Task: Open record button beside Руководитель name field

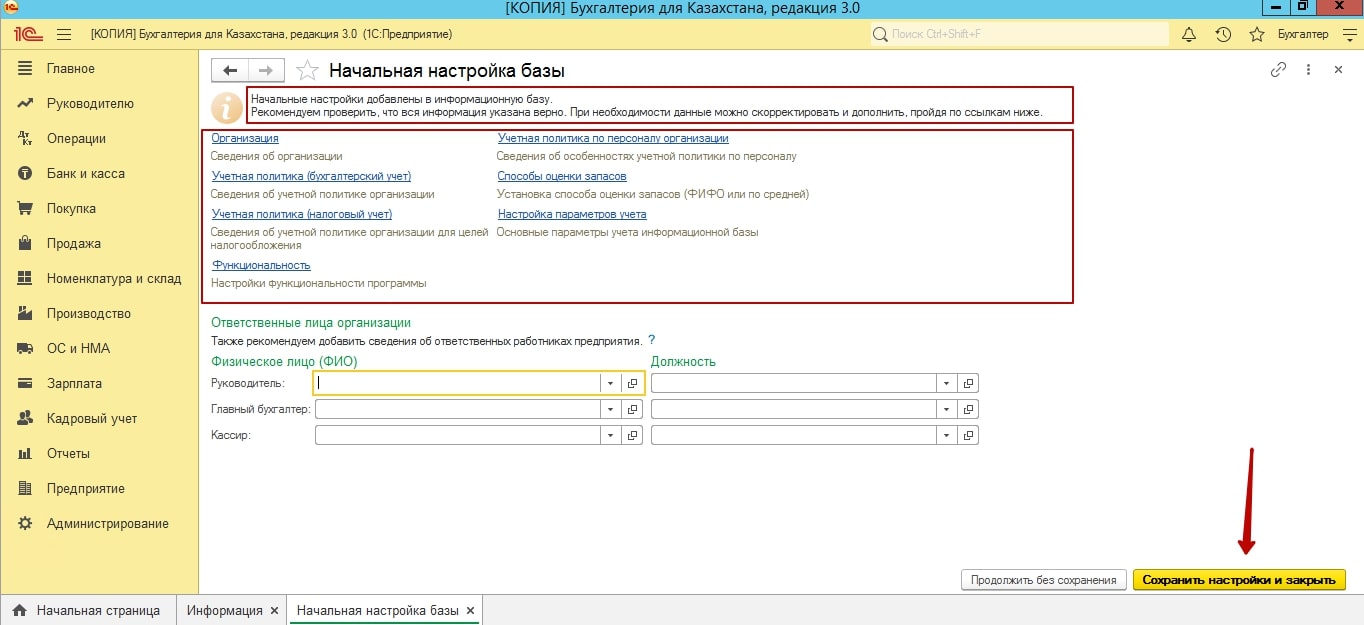Action: tap(632, 383)
